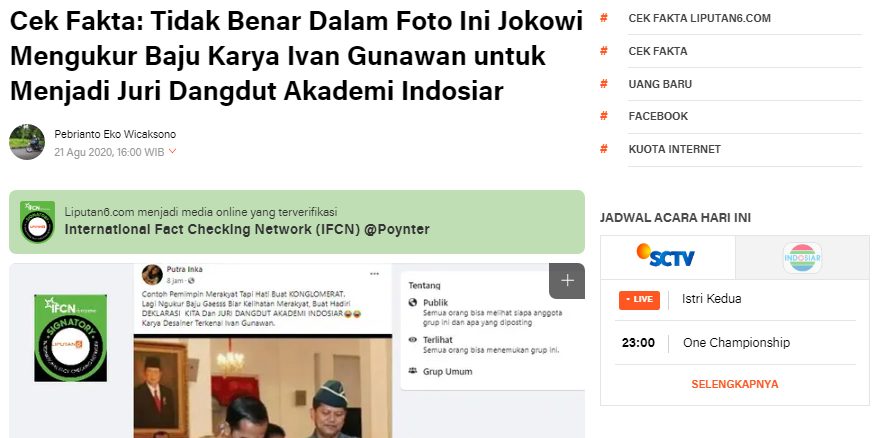Open One Championship 23:00 schedule entry
This screenshot has height=438, width=886.
(x=735, y=342)
